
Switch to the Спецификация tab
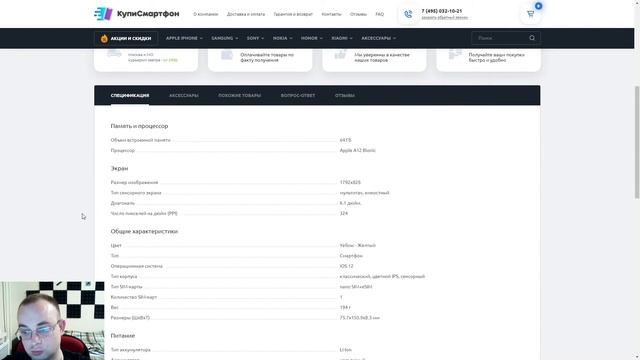[x=130, y=96]
